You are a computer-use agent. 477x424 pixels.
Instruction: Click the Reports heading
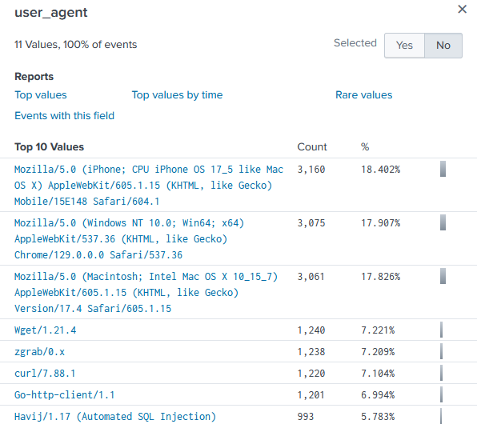tap(34, 76)
